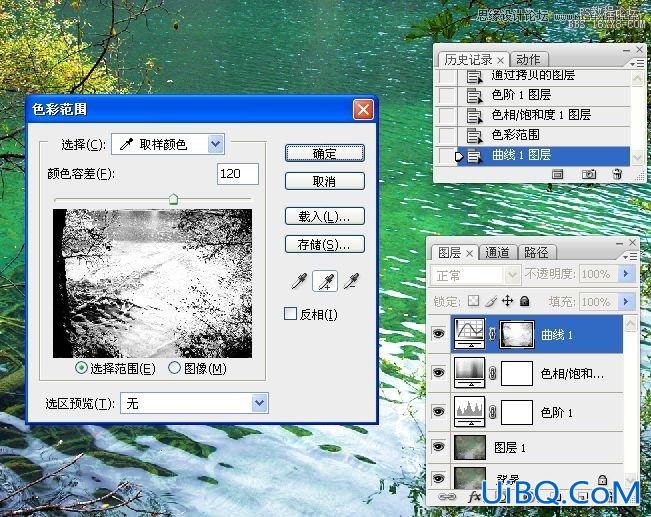The height and width of the screenshot is (517, 651).
Task: Click the mask link icon on 色相/饱和度 layer
Action: (492, 373)
